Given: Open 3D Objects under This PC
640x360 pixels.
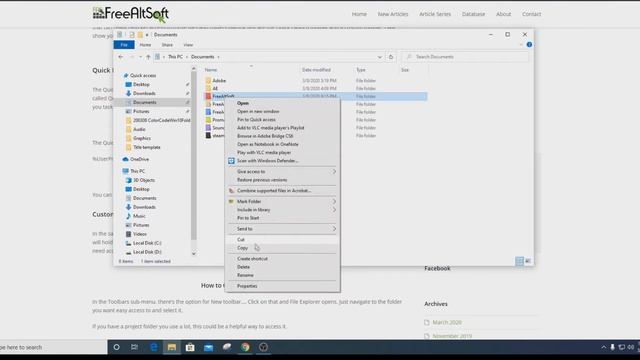Looking at the screenshot, I should tap(144, 180).
